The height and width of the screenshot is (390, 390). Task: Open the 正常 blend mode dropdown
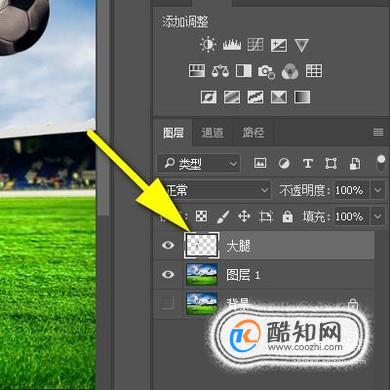coord(217,191)
